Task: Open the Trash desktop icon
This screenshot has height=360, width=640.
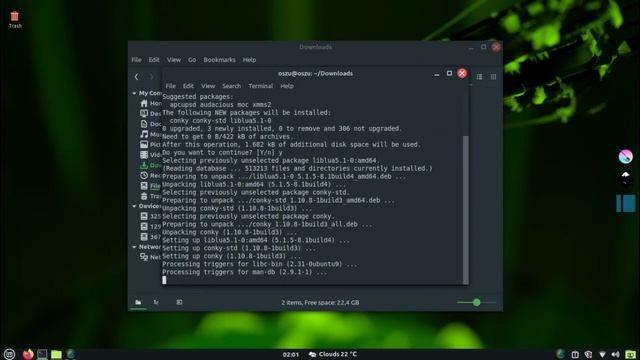Action: pyautogui.click(x=15, y=19)
